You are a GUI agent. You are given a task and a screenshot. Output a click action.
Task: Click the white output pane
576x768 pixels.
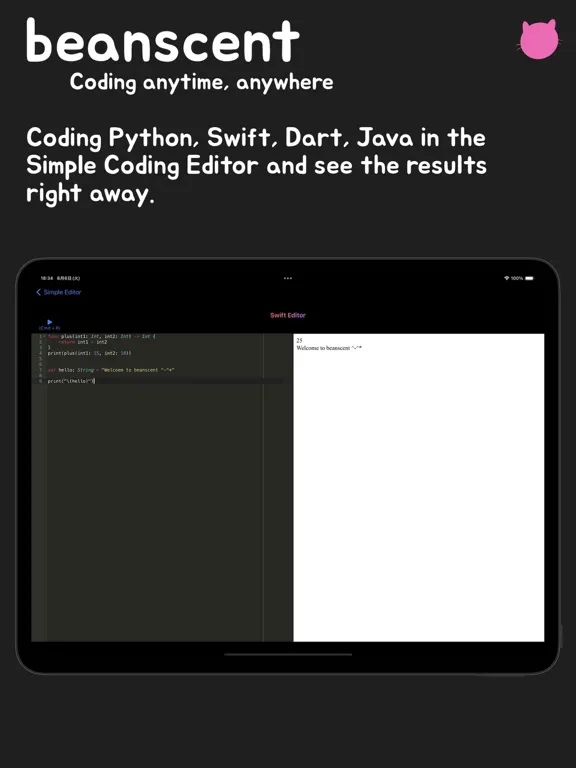point(419,487)
